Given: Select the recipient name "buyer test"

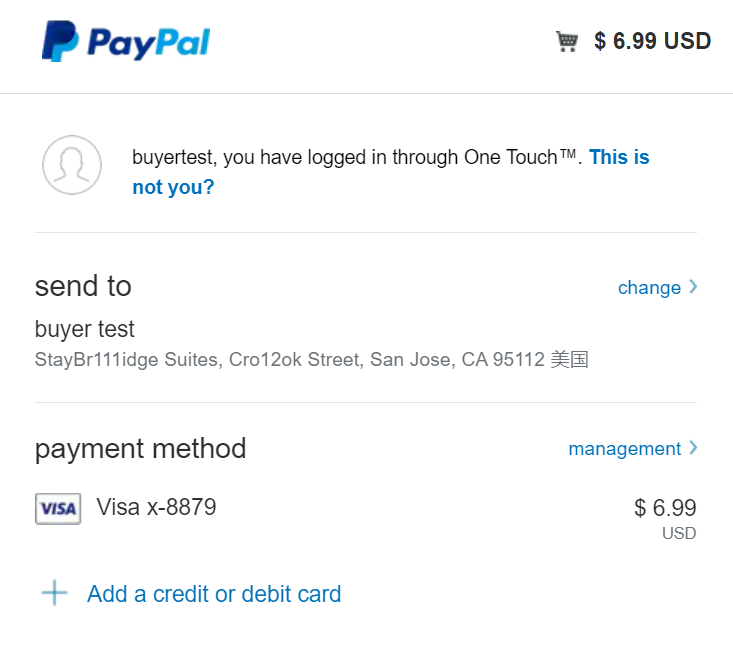Looking at the screenshot, I should [85, 329].
